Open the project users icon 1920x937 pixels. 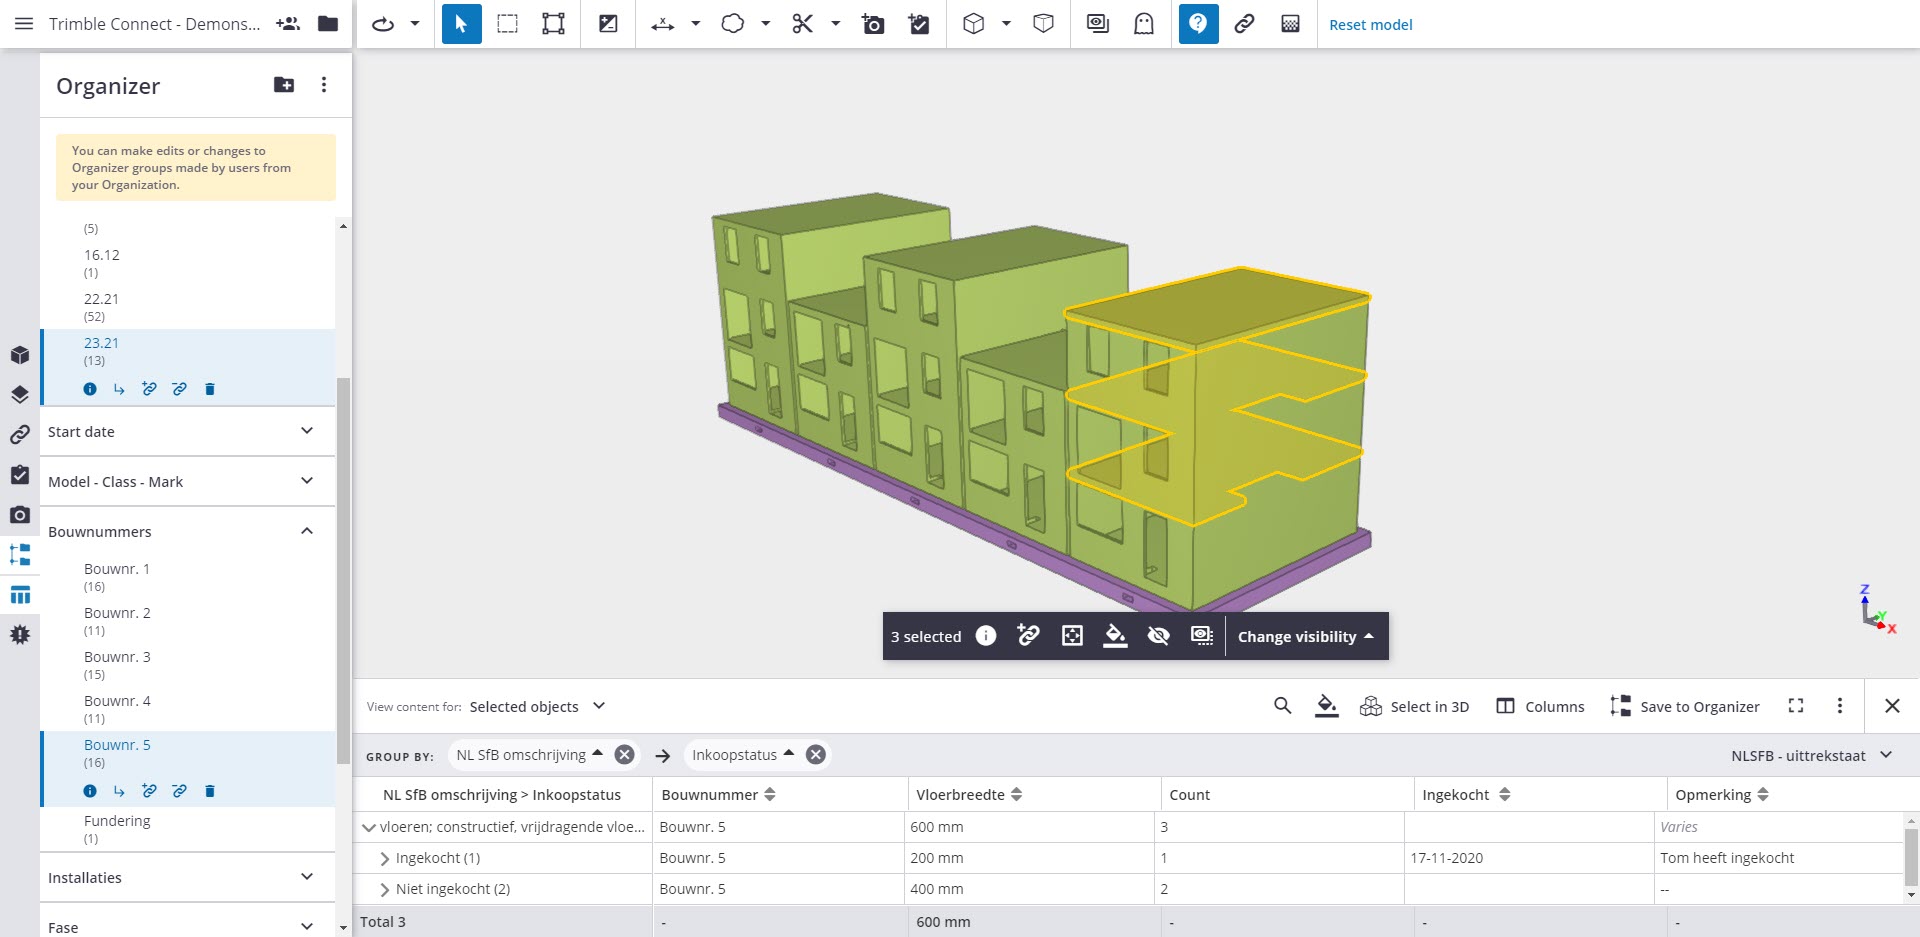tap(288, 24)
